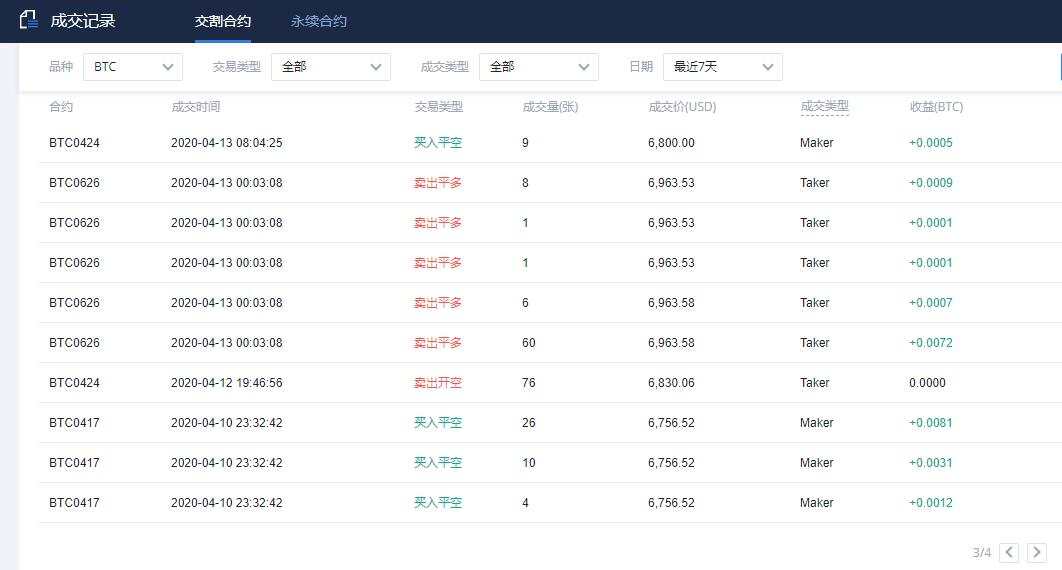
Task: Expand the 成交类型 全部 dropdown
Action: (x=538, y=67)
